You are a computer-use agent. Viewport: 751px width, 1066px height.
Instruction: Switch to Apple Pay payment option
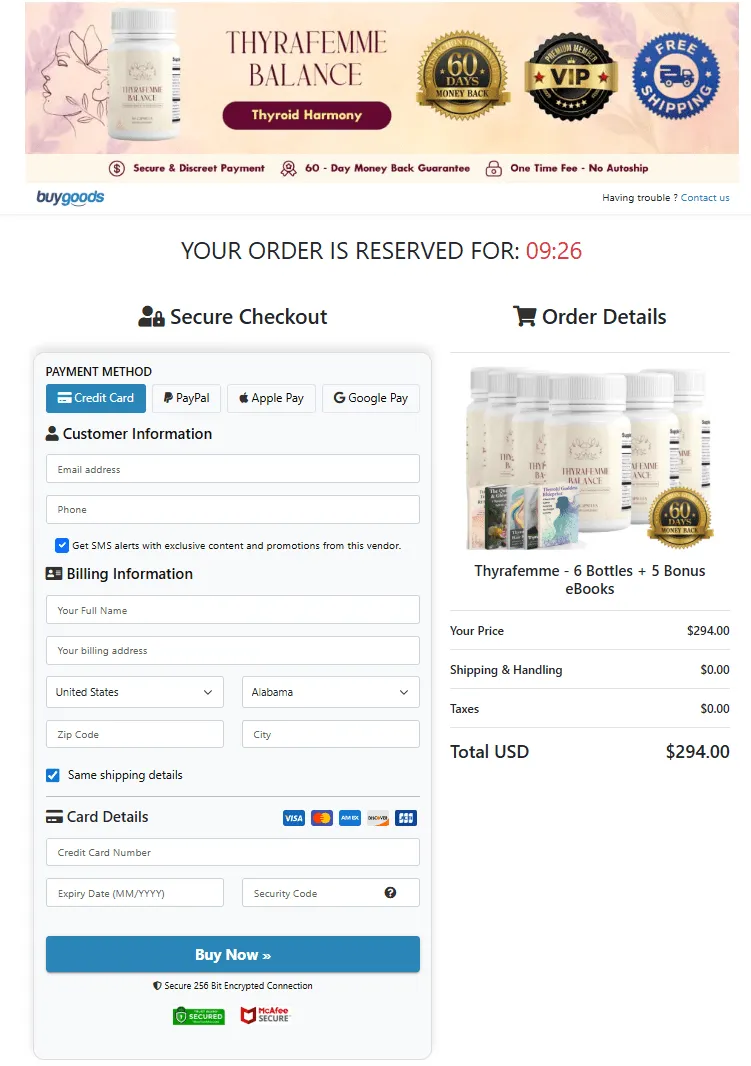click(271, 398)
